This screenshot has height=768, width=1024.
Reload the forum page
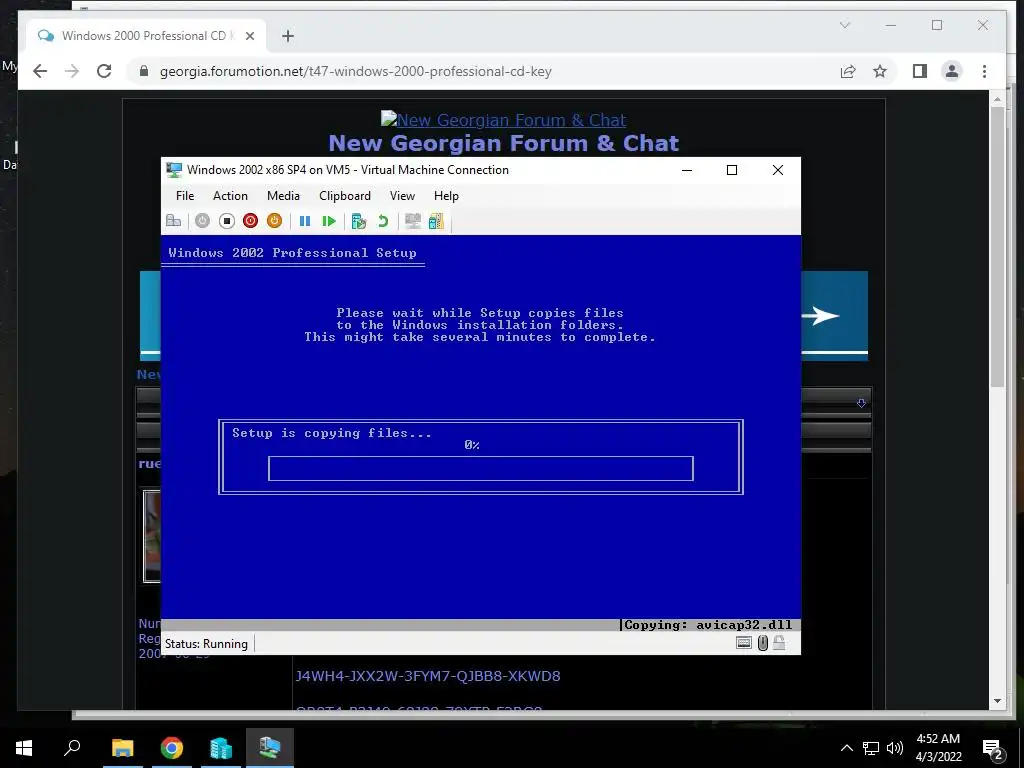(x=104, y=71)
